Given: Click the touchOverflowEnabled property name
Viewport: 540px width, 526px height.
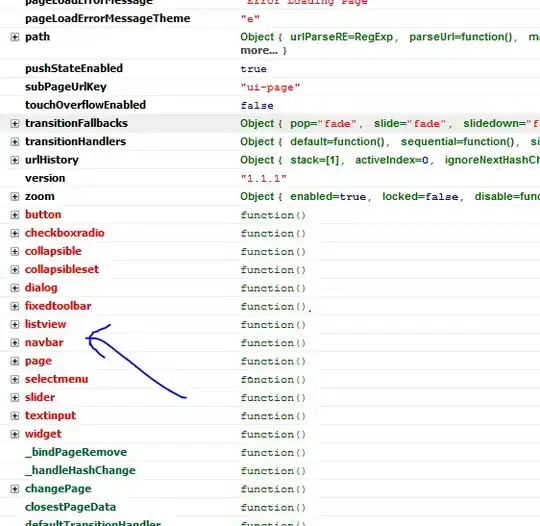Looking at the screenshot, I should pyautogui.click(x=85, y=105).
